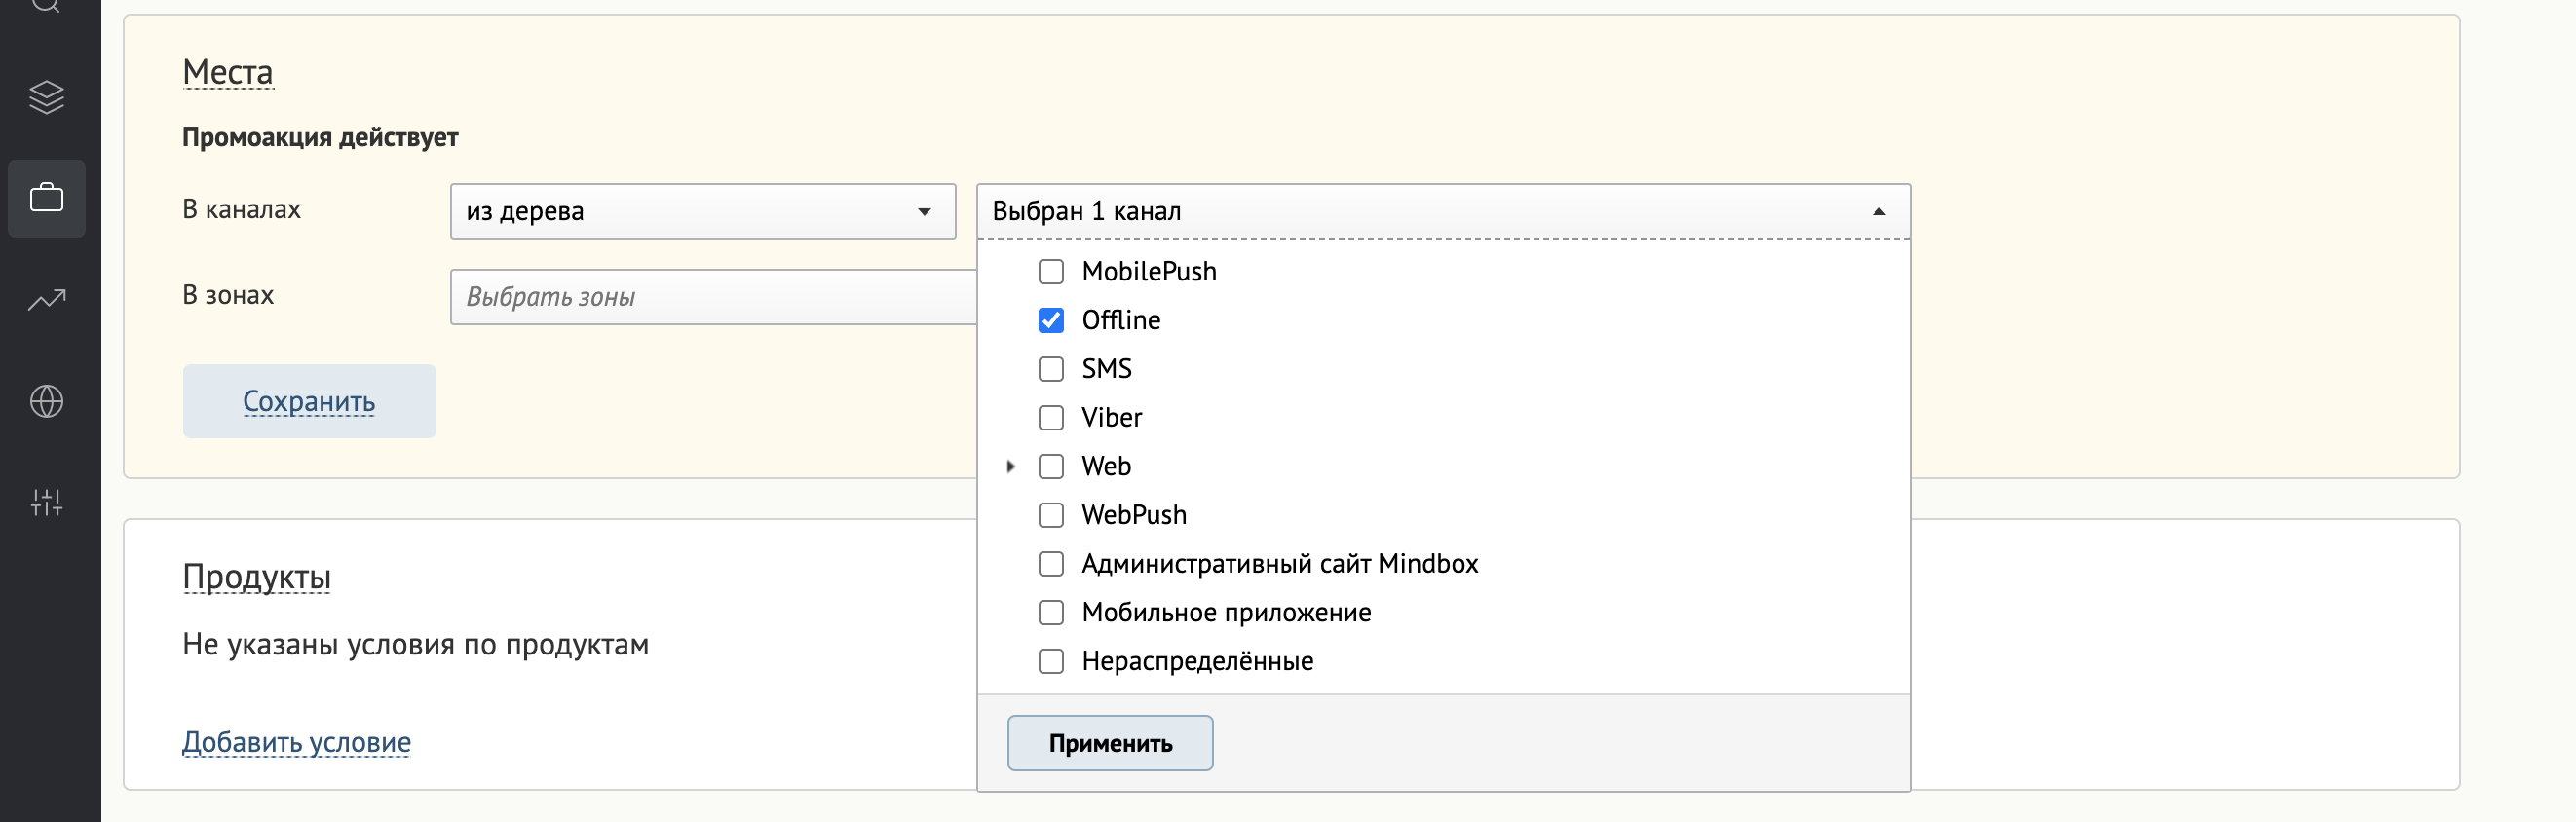Click the Сохранить button
This screenshot has width=2576, height=822.
pyautogui.click(x=309, y=401)
